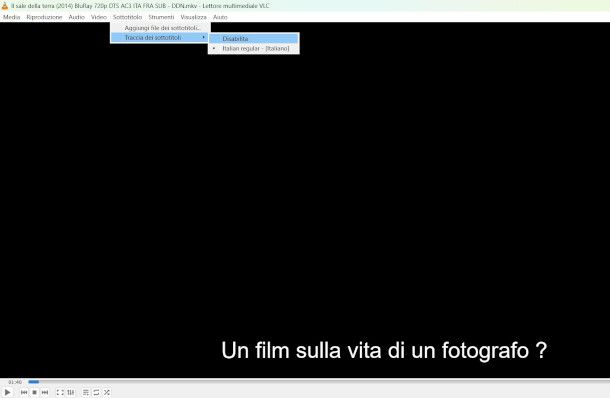The height and width of the screenshot is (398, 610).
Task: Select Disabilita subtitle option
Action: (x=254, y=39)
